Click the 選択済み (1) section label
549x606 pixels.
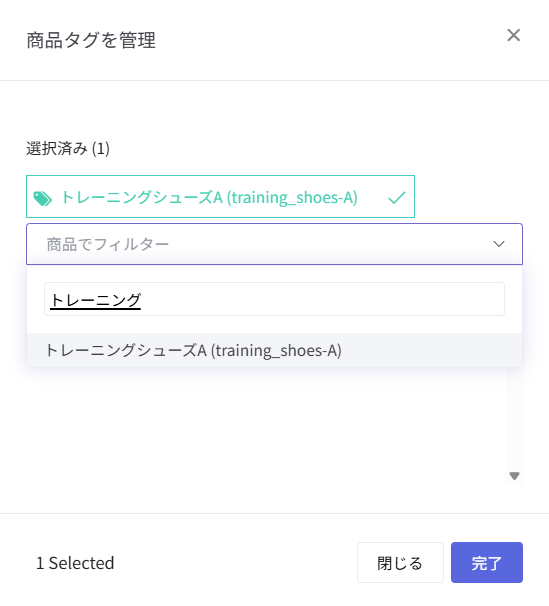click(x=68, y=148)
